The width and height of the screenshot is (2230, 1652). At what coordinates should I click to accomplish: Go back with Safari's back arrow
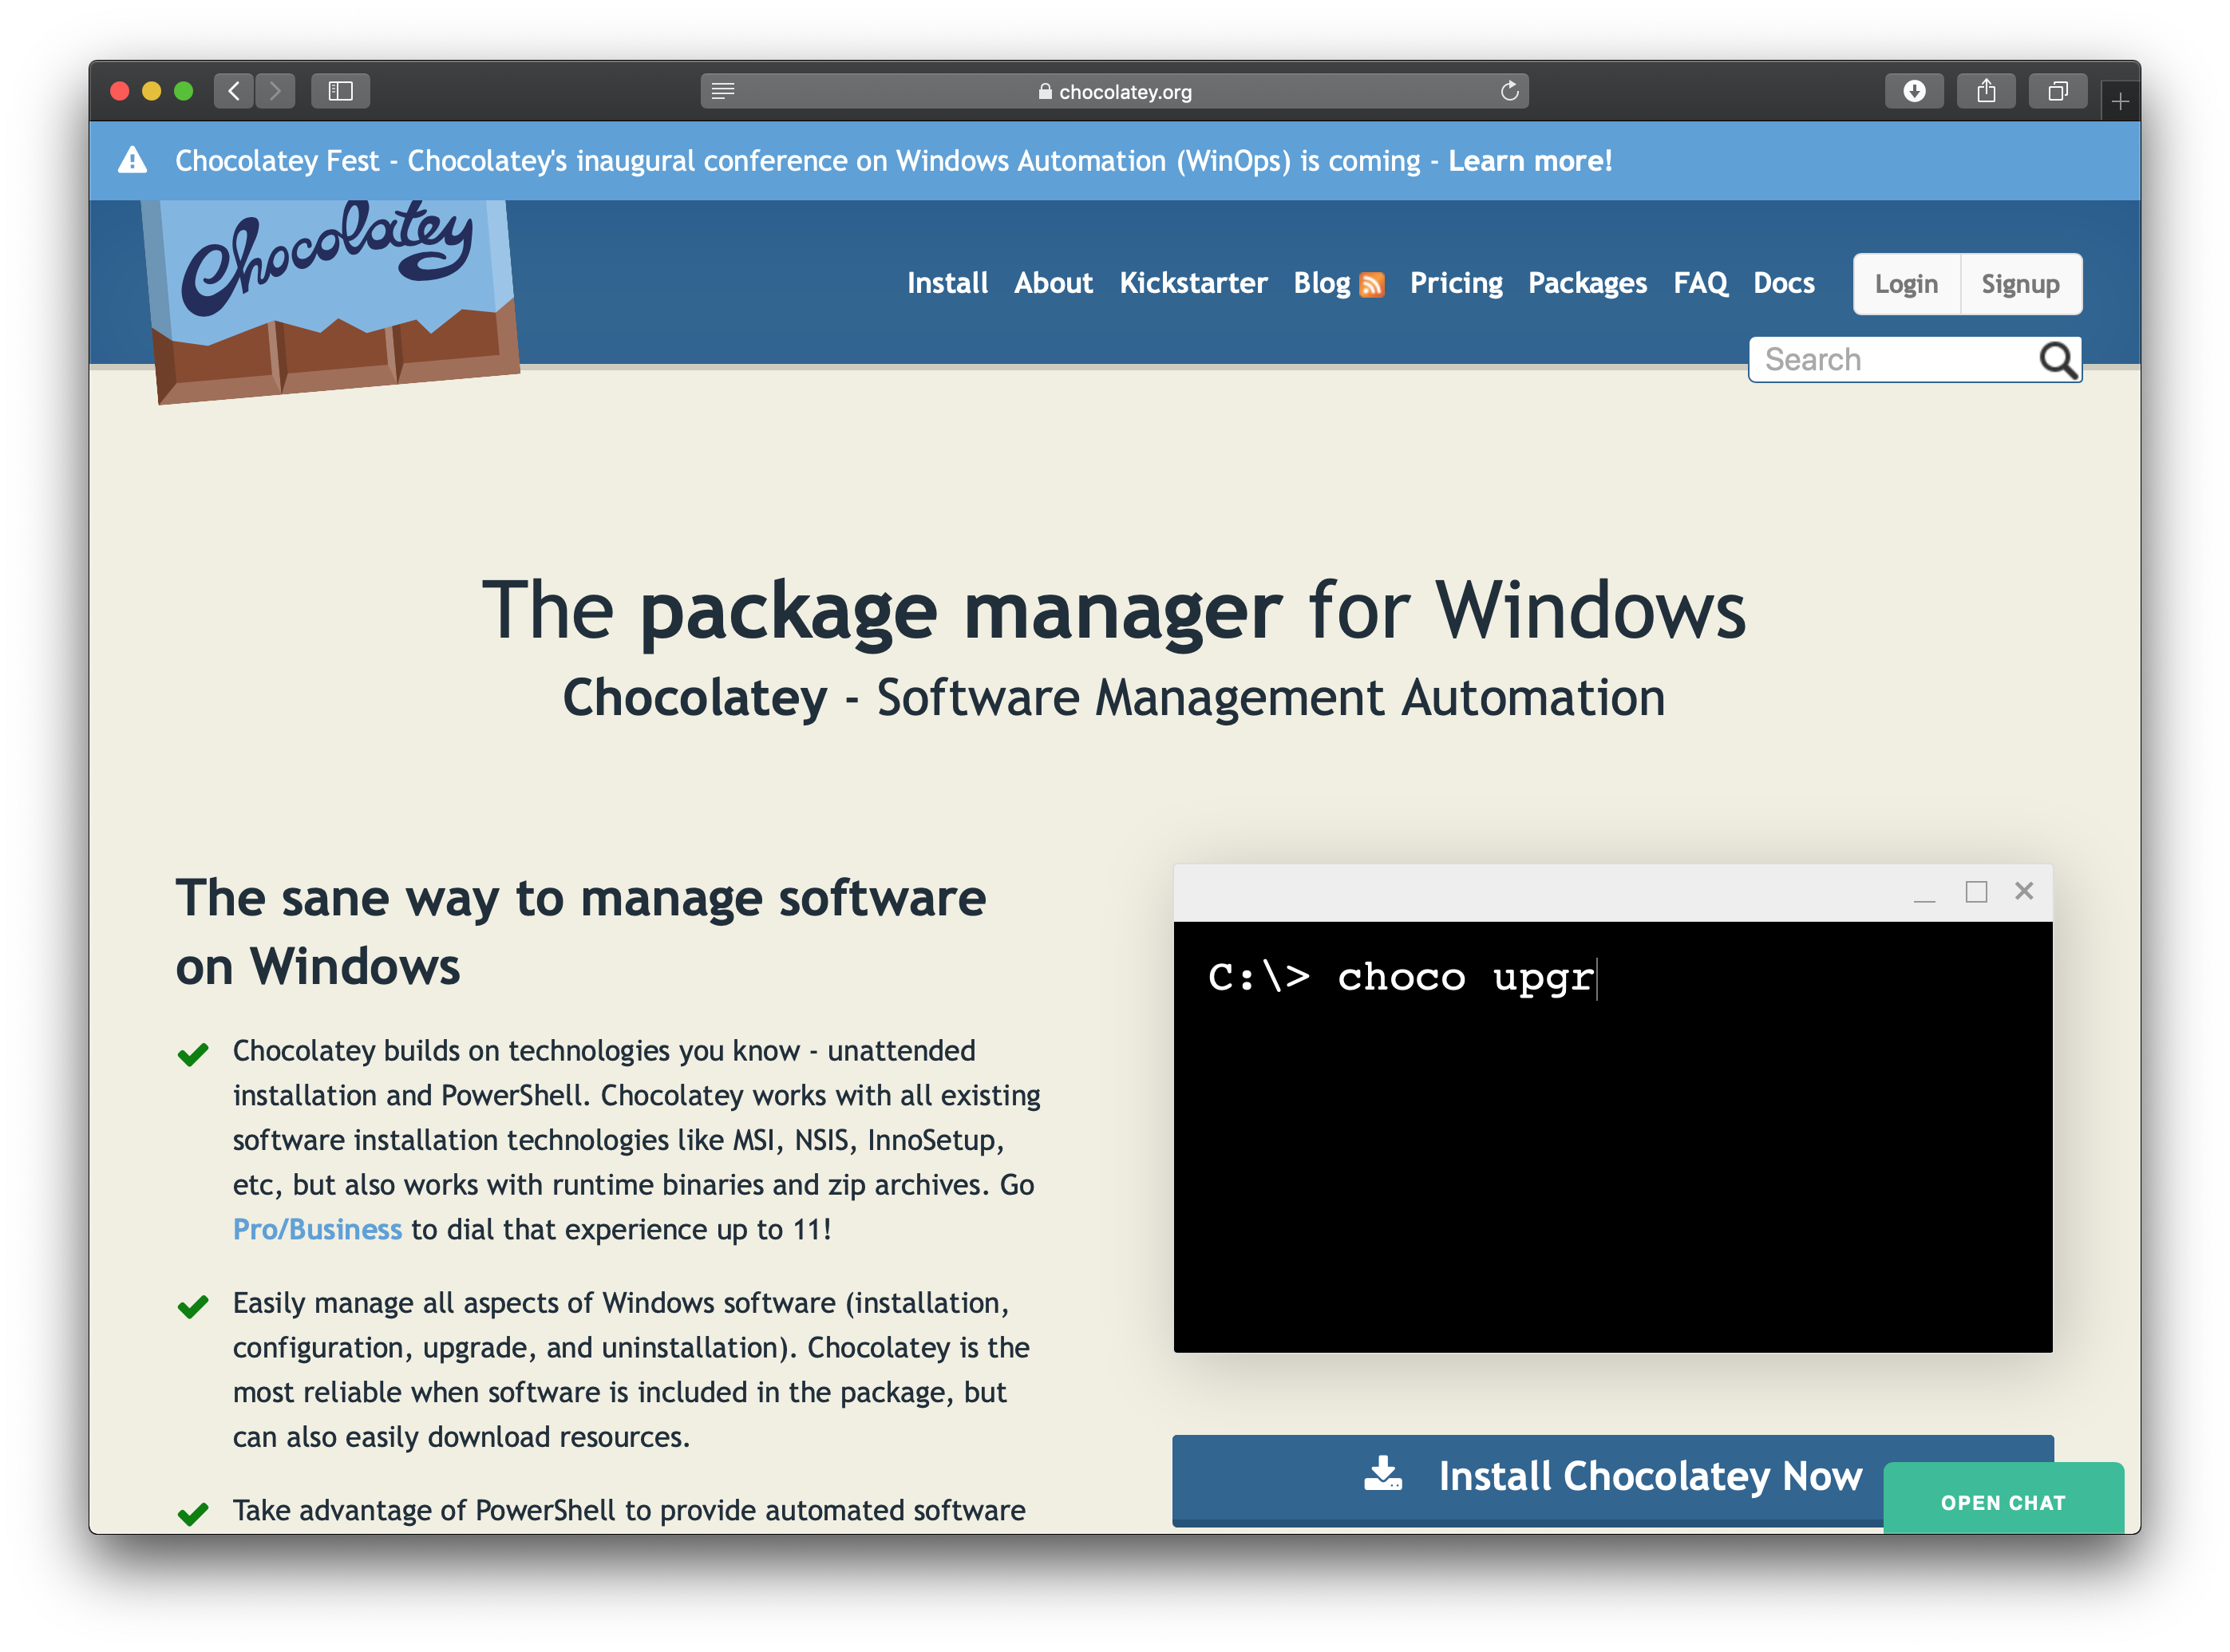click(233, 91)
